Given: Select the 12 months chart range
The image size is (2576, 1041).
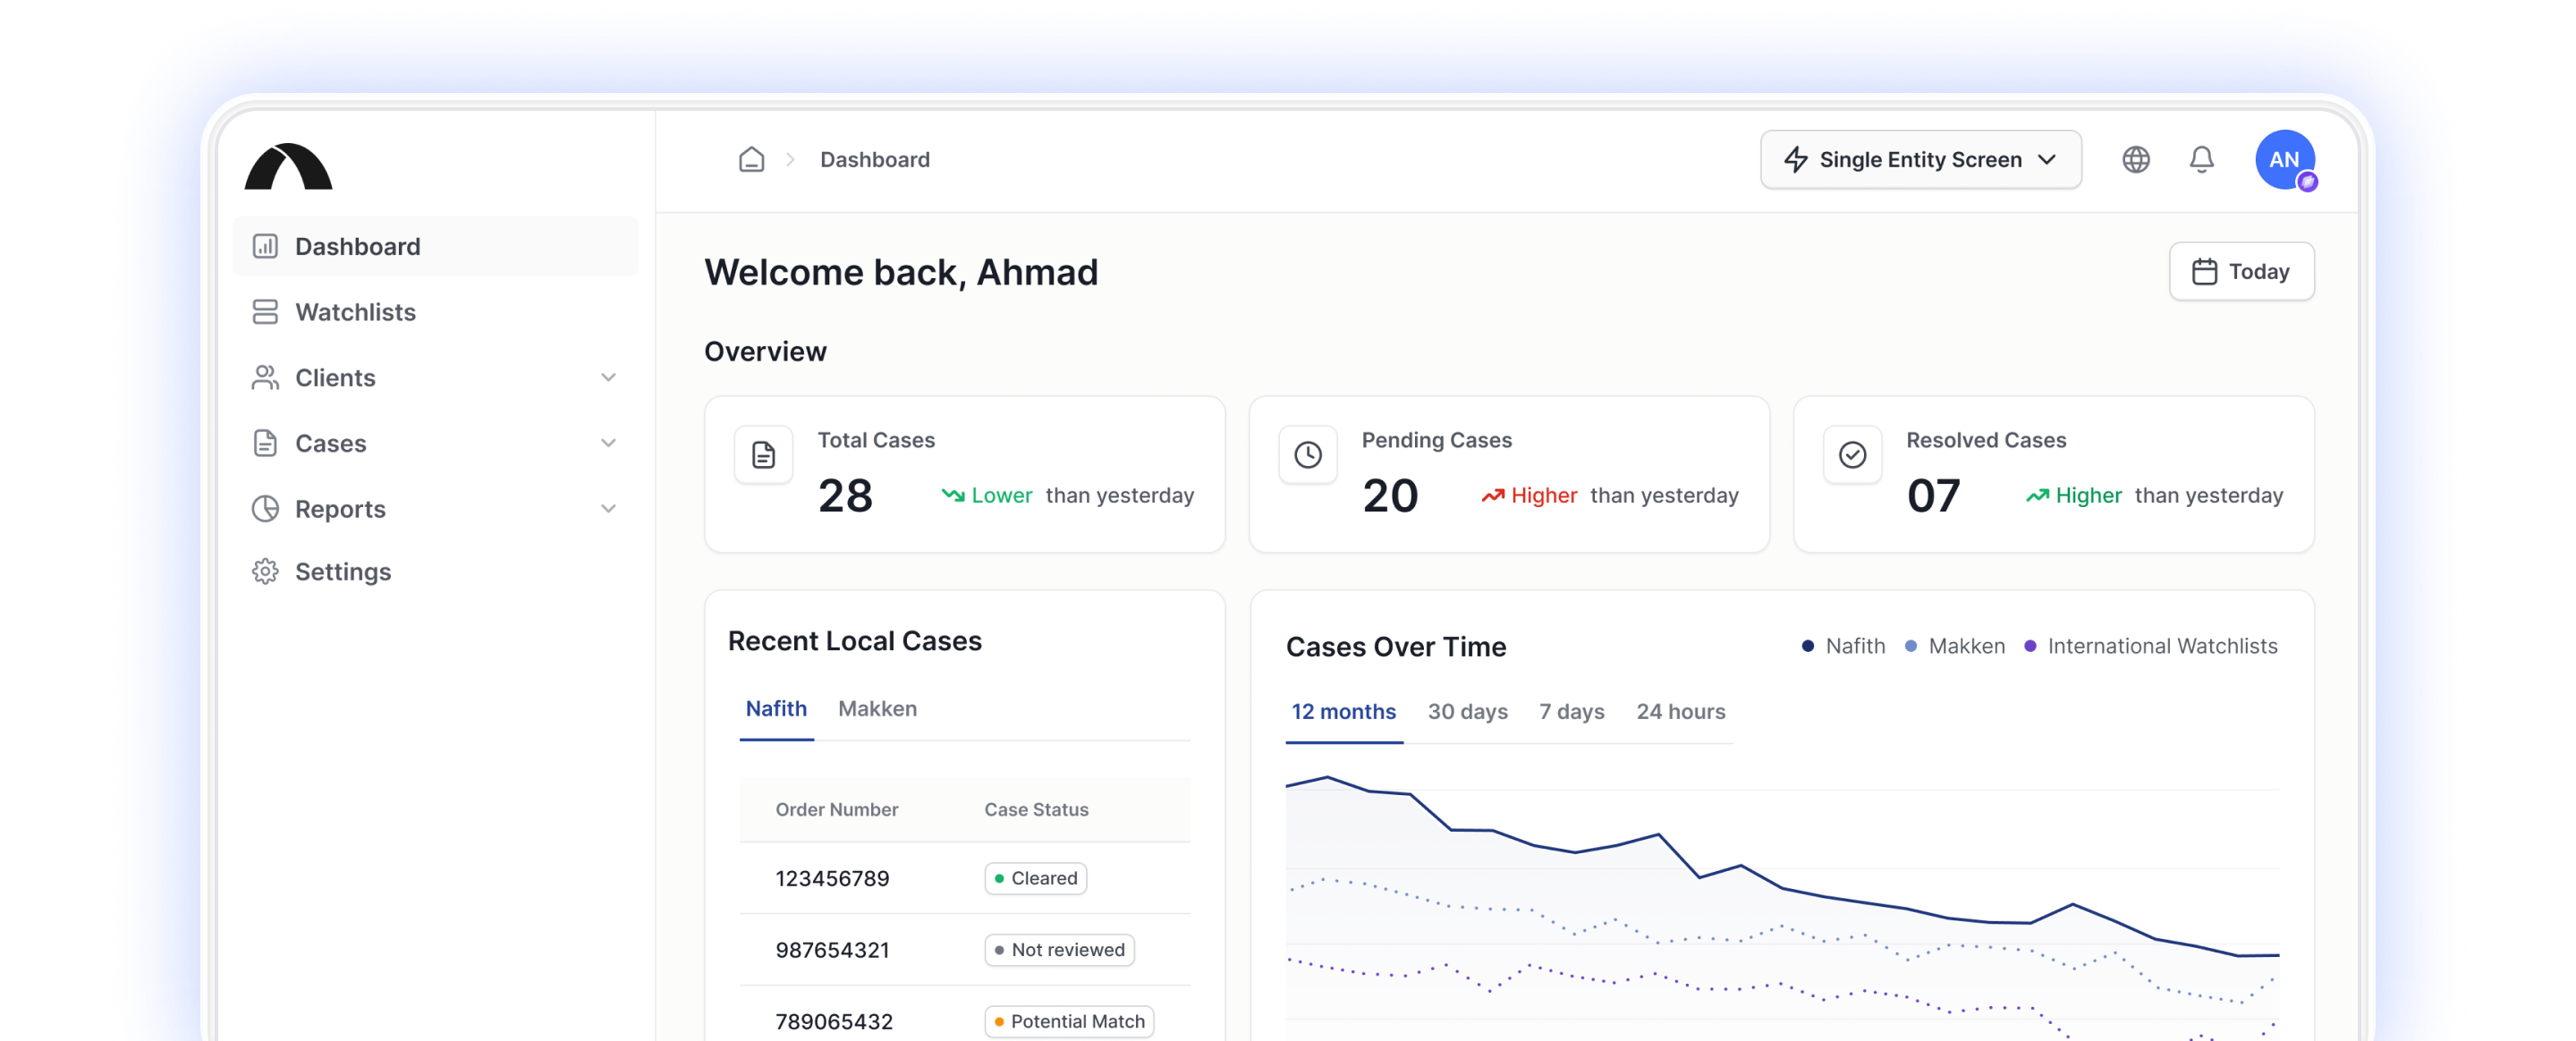Looking at the screenshot, I should coord(1343,712).
